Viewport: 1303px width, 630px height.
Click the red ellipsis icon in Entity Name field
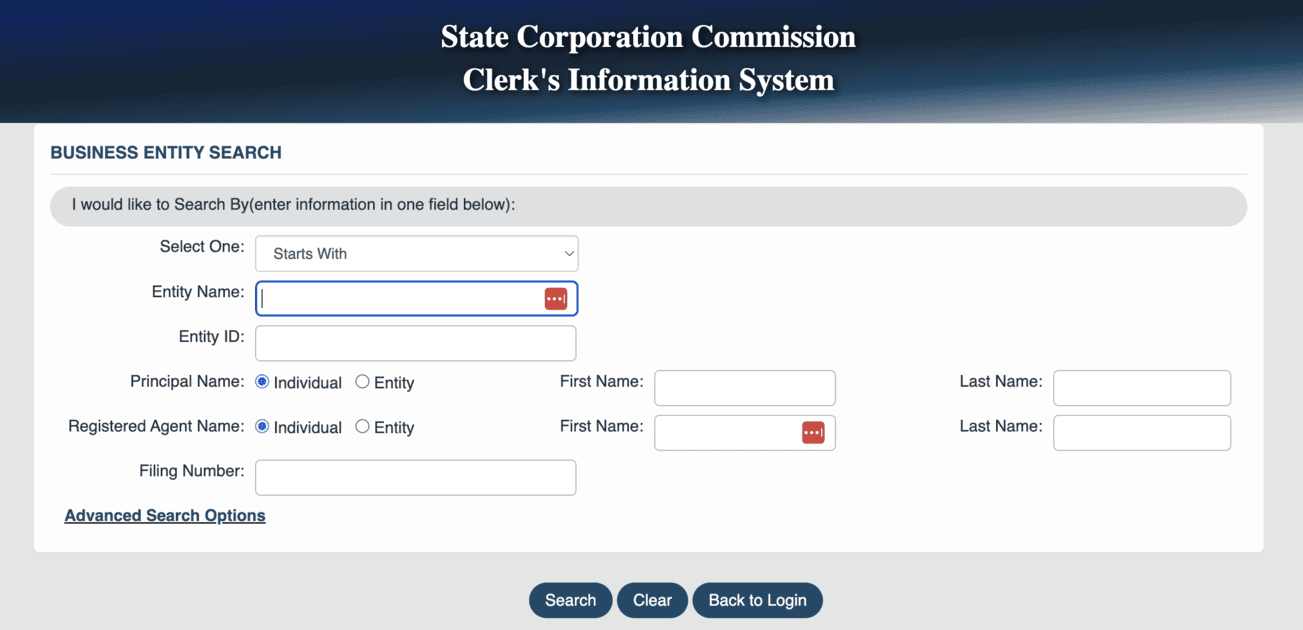pos(556,298)
